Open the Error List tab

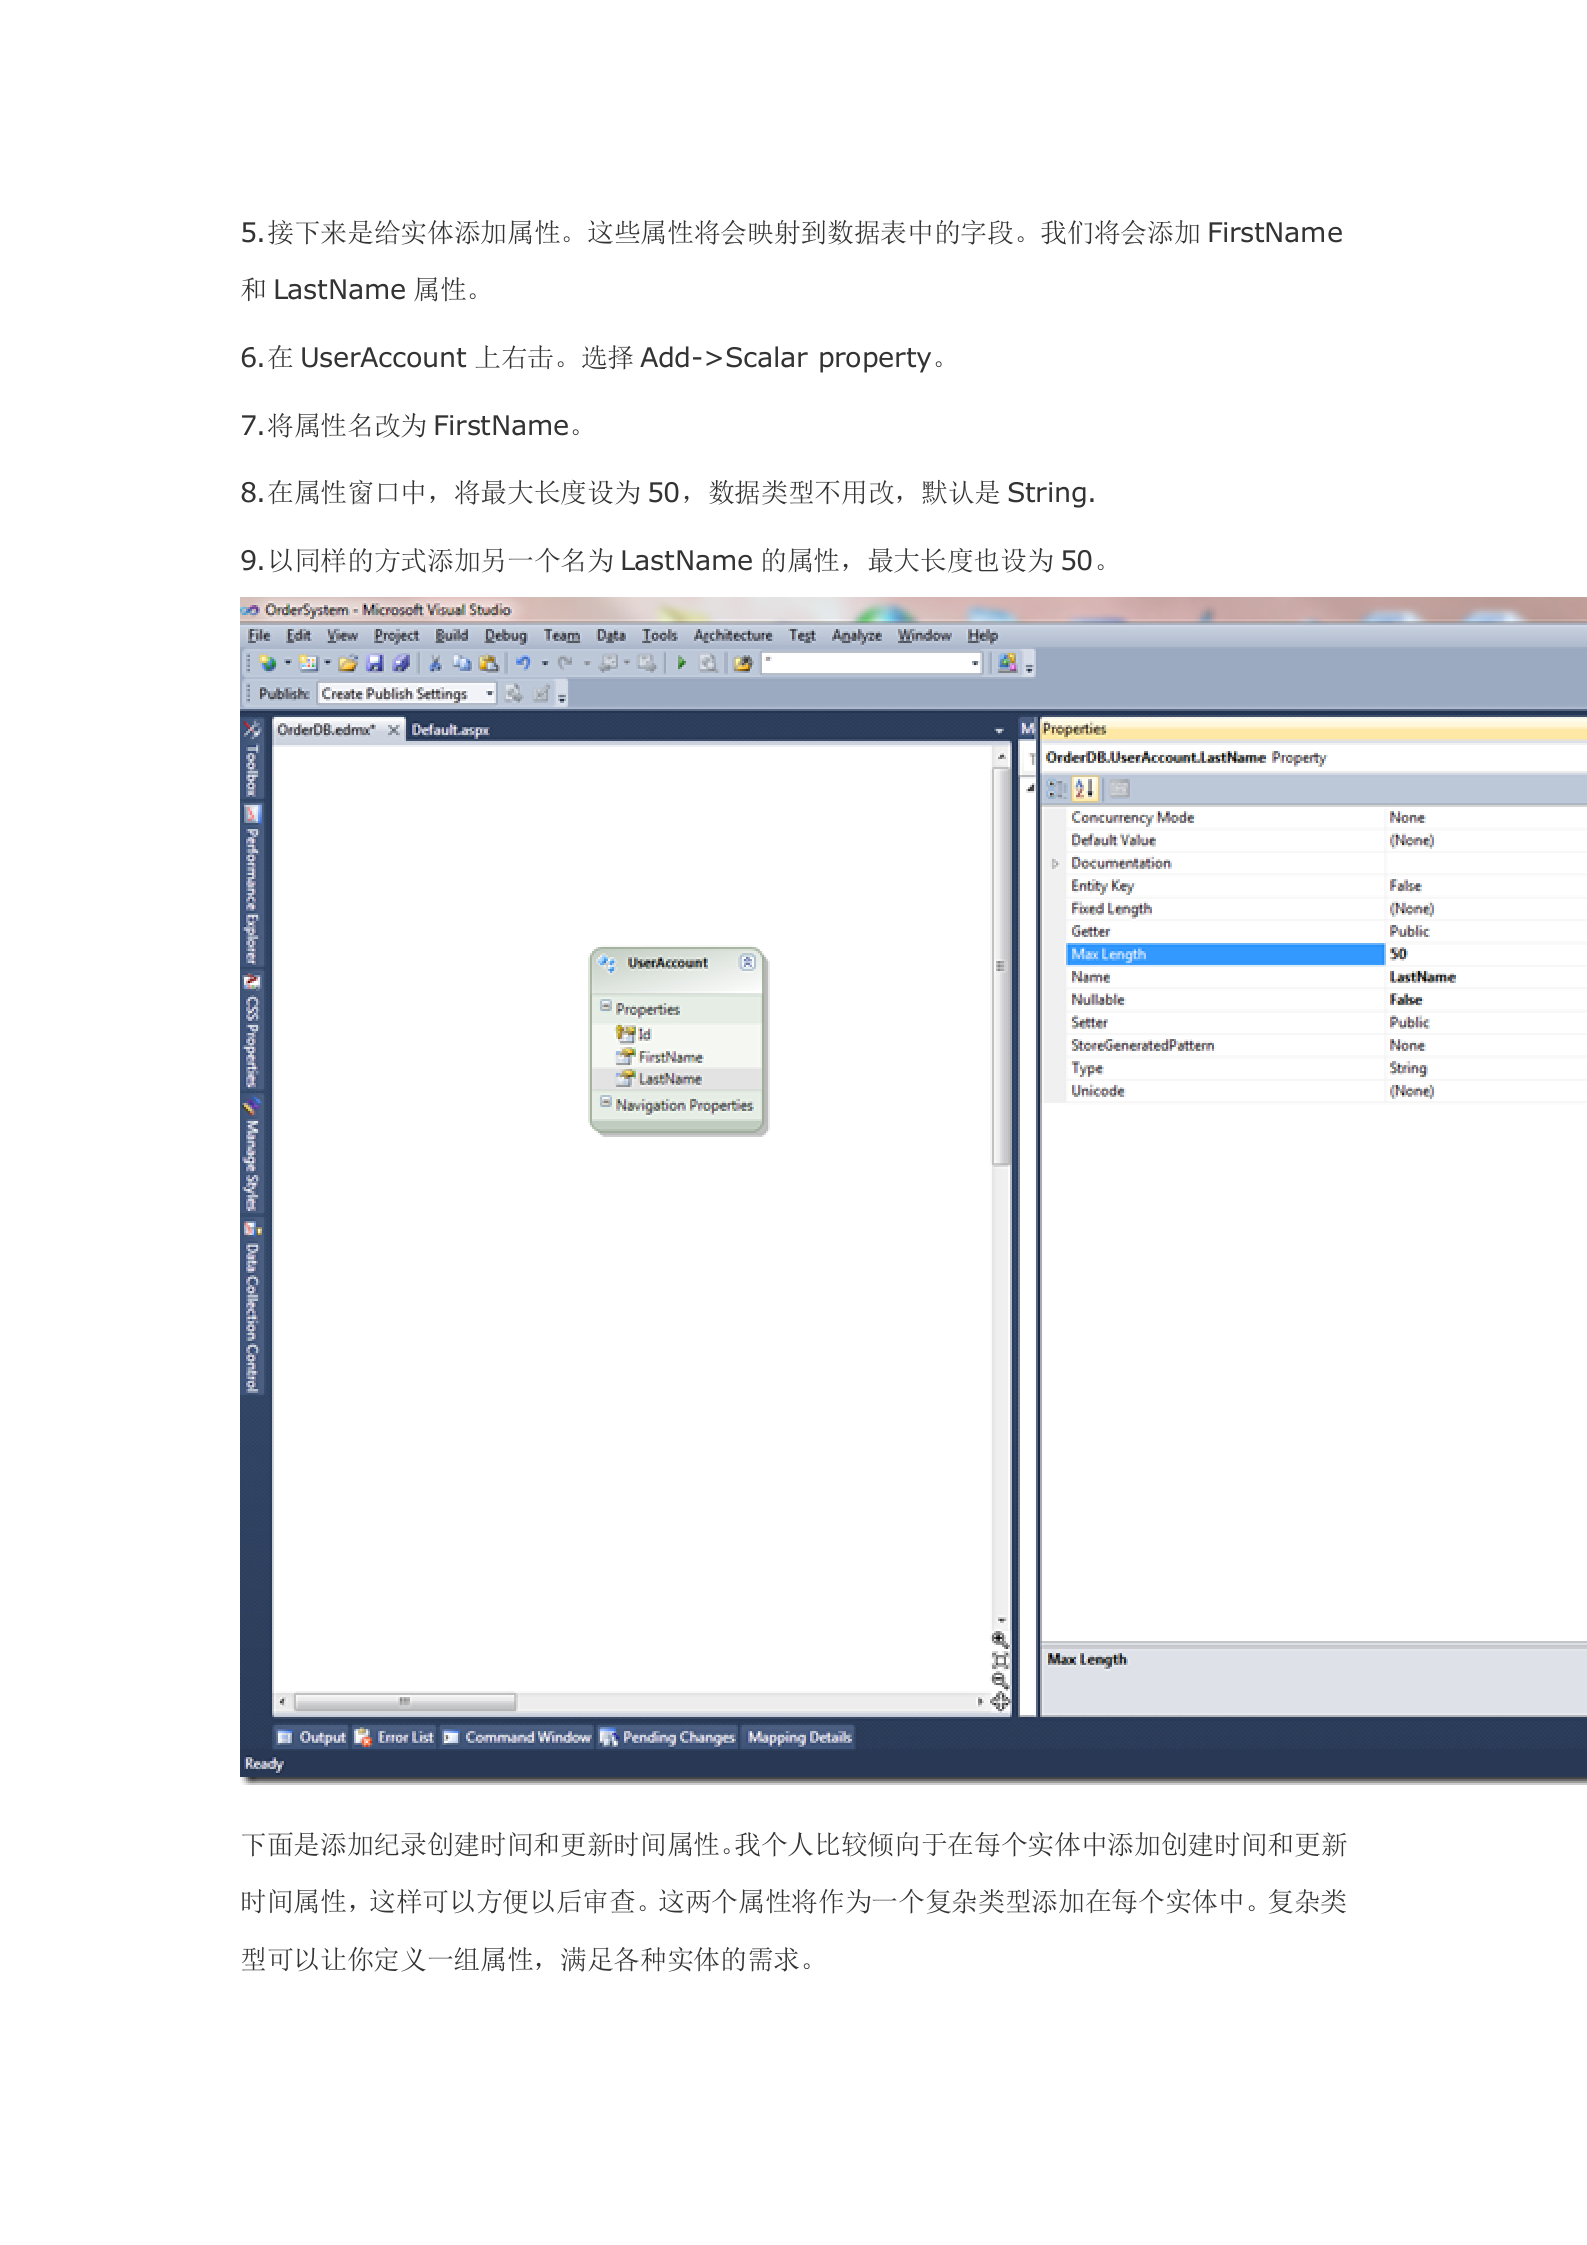click(x=394, y=1737)
